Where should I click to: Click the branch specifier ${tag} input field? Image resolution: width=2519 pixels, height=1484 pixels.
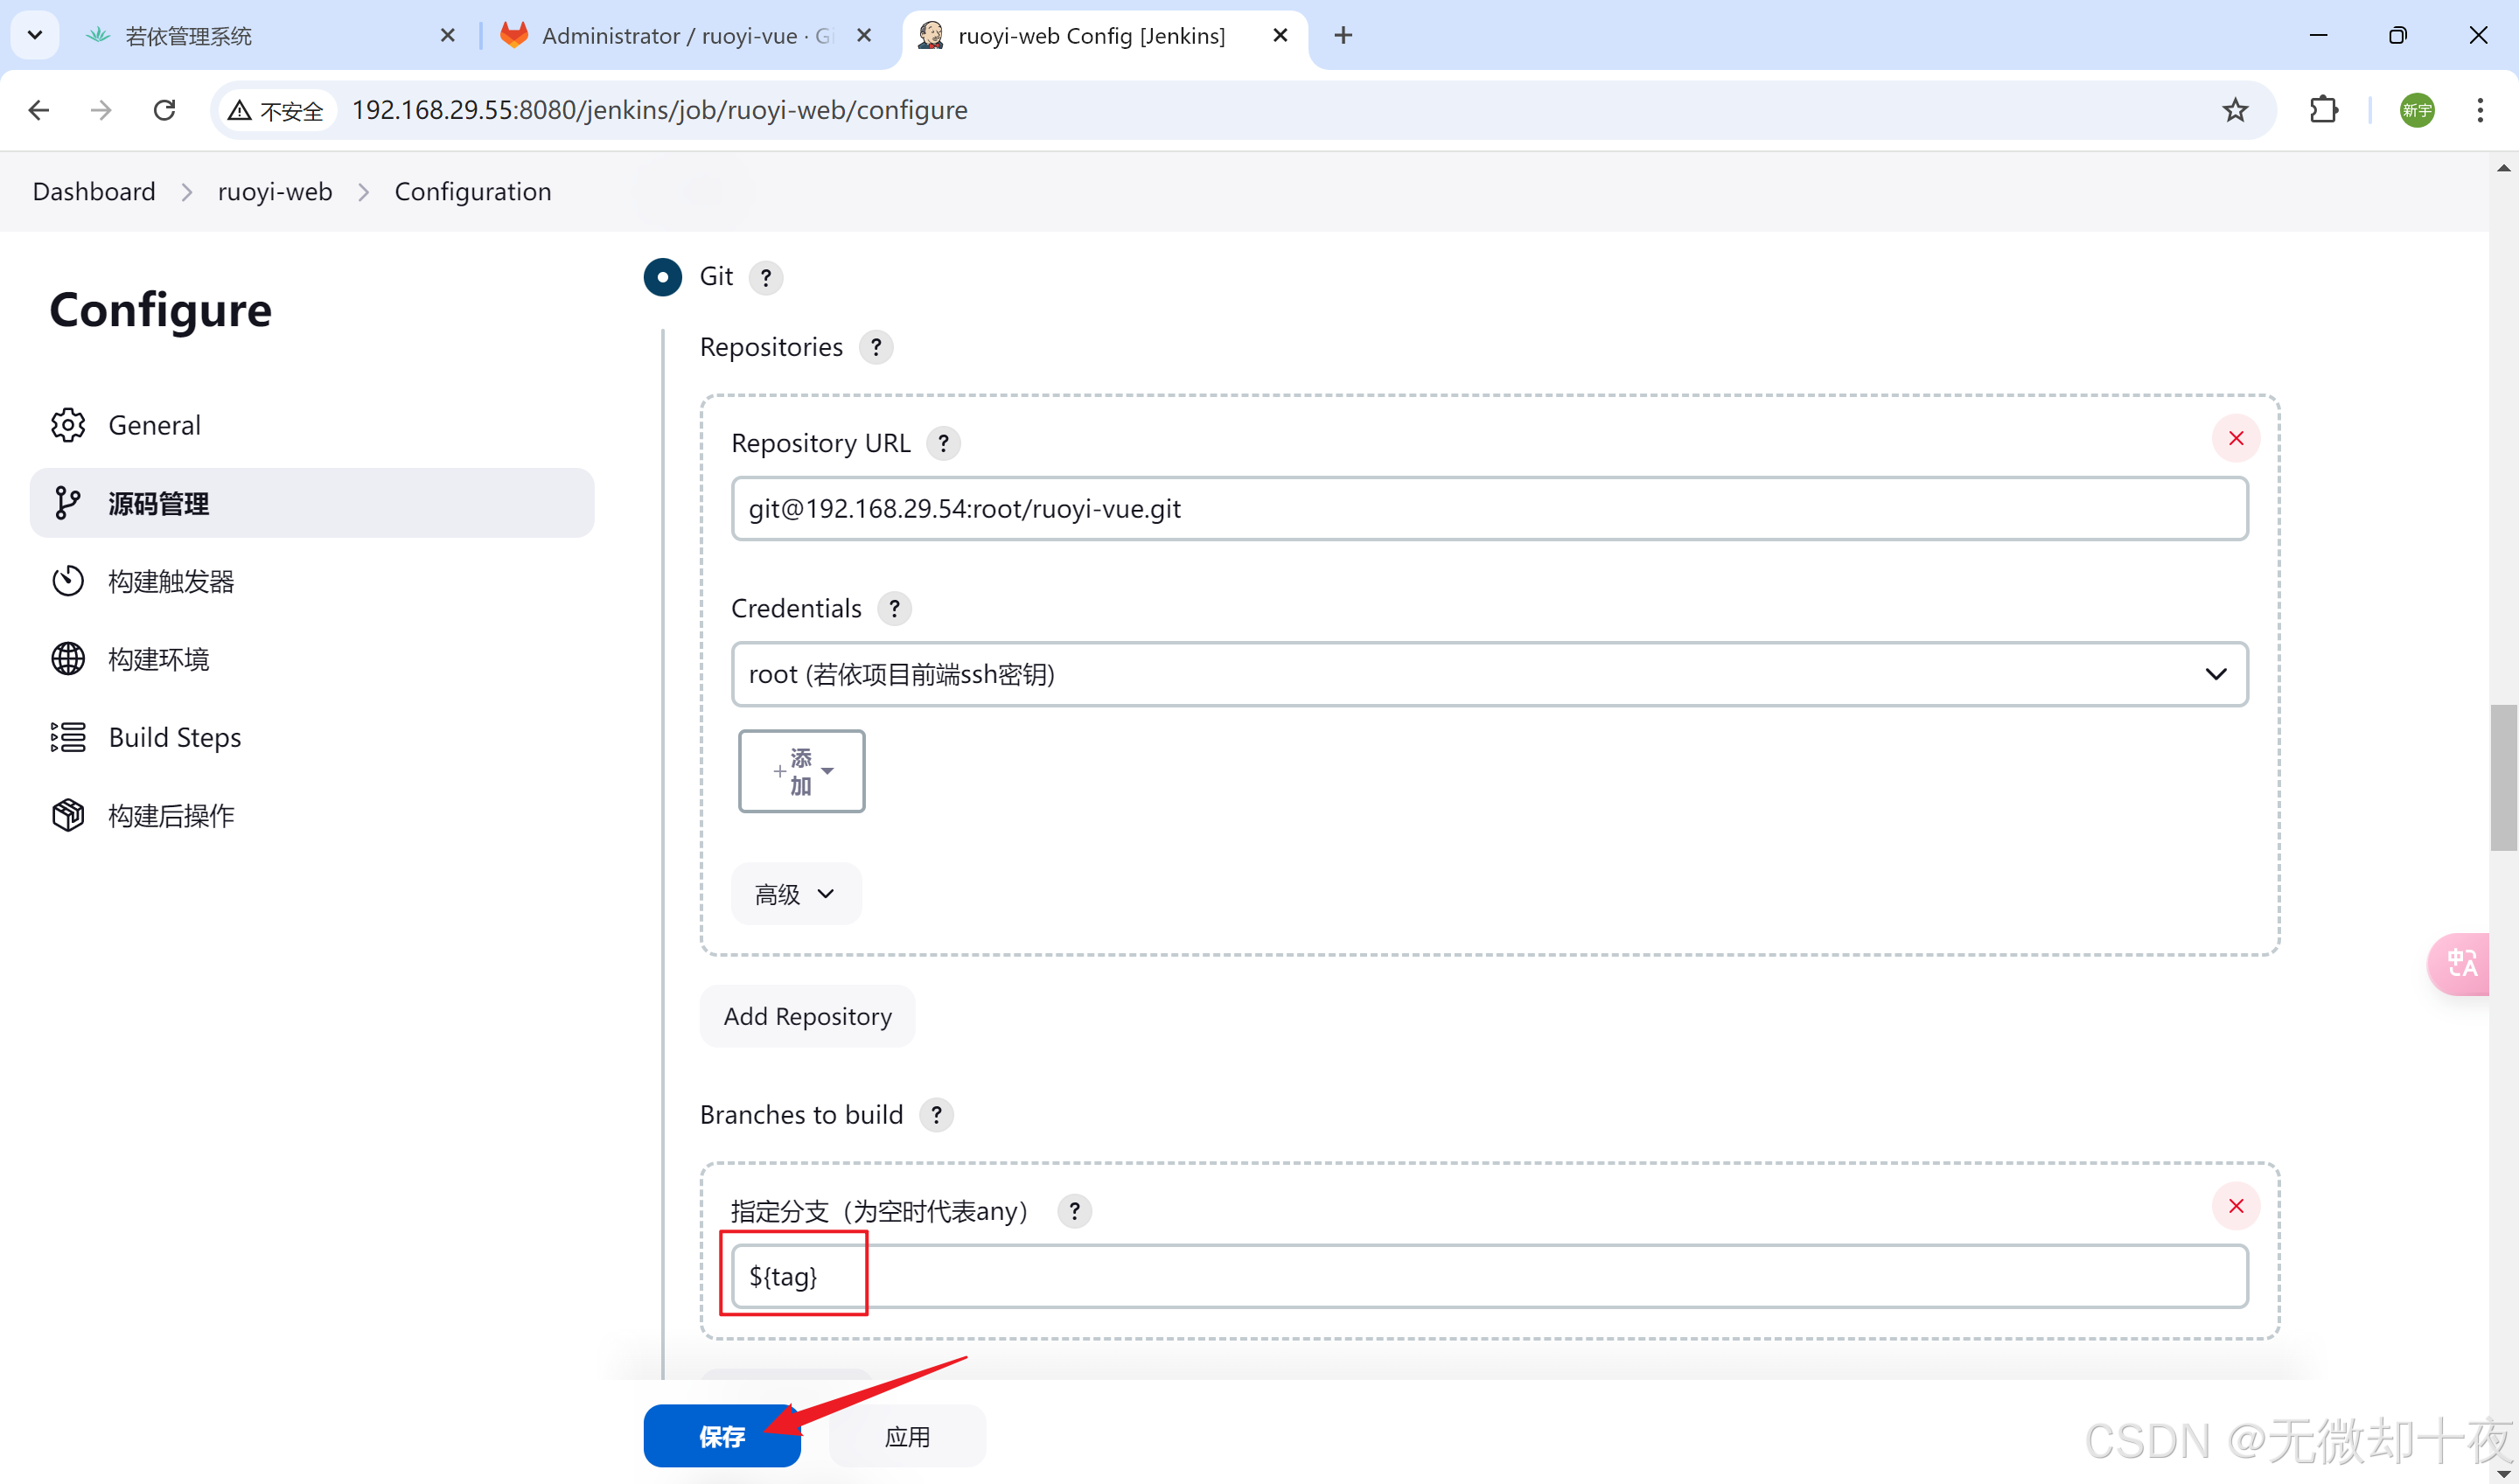1489,1276
